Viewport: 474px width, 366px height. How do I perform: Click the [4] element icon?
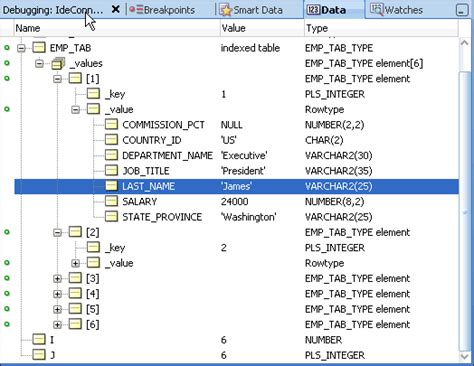point(75,293)
